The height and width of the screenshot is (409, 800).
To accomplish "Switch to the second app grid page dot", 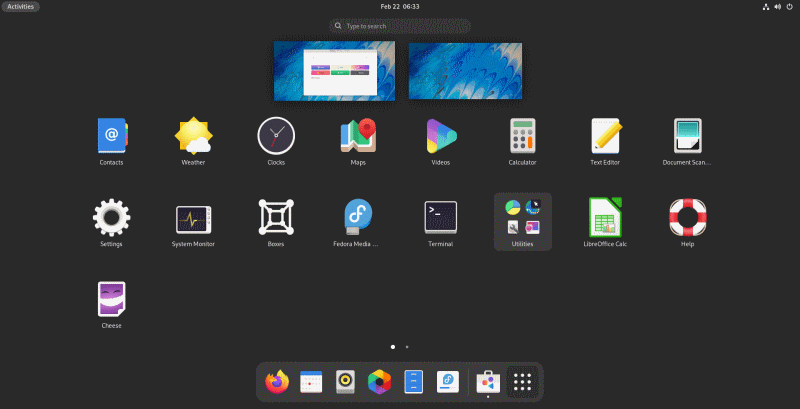I will [x=407, y=346].
